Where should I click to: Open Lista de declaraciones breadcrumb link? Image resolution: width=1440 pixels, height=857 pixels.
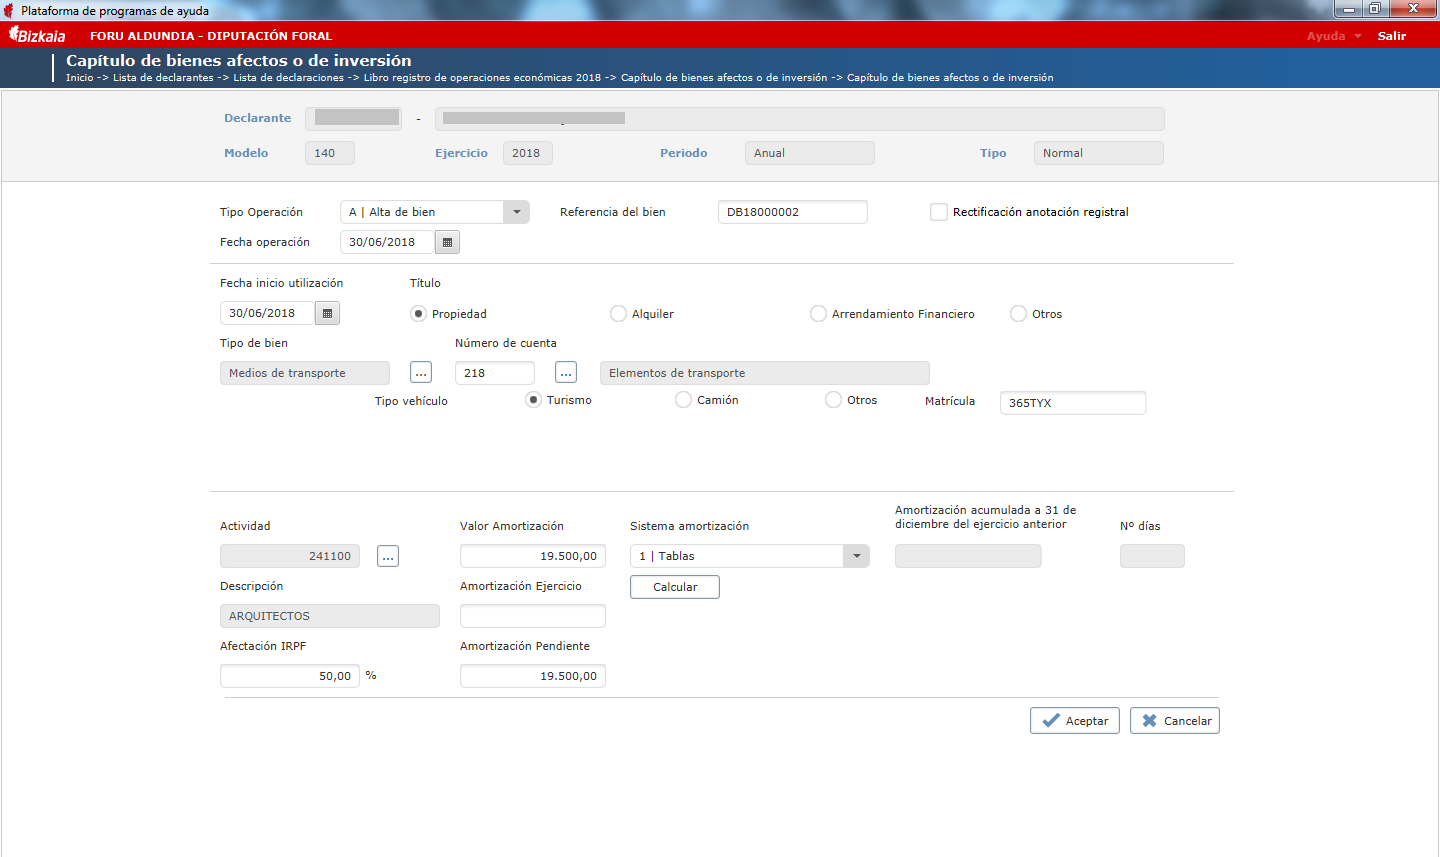289,78
